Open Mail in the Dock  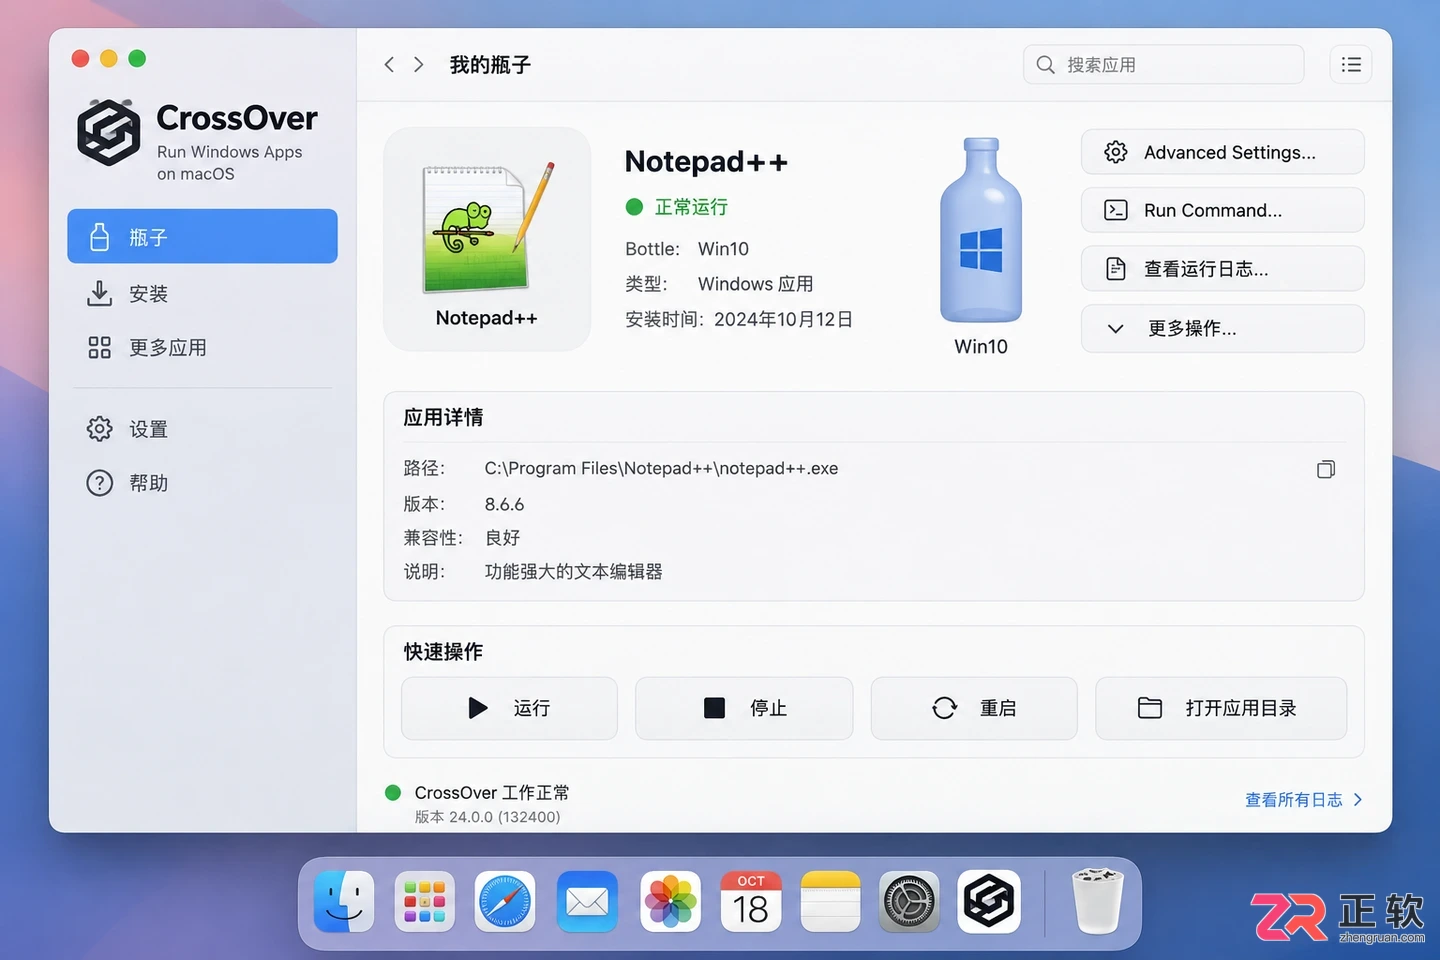(x=587, y=902)
